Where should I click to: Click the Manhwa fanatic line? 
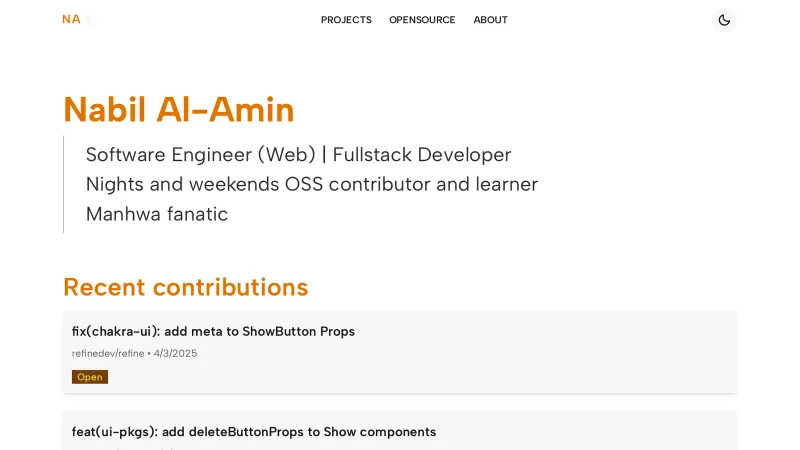pyautogui.click(x=157, y=214)
